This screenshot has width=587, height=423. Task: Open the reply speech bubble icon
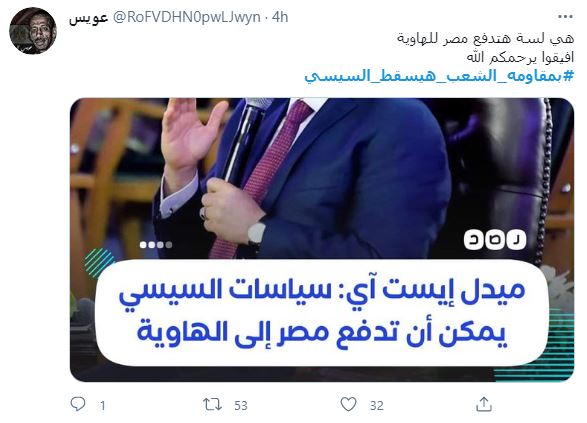[78, 404]
